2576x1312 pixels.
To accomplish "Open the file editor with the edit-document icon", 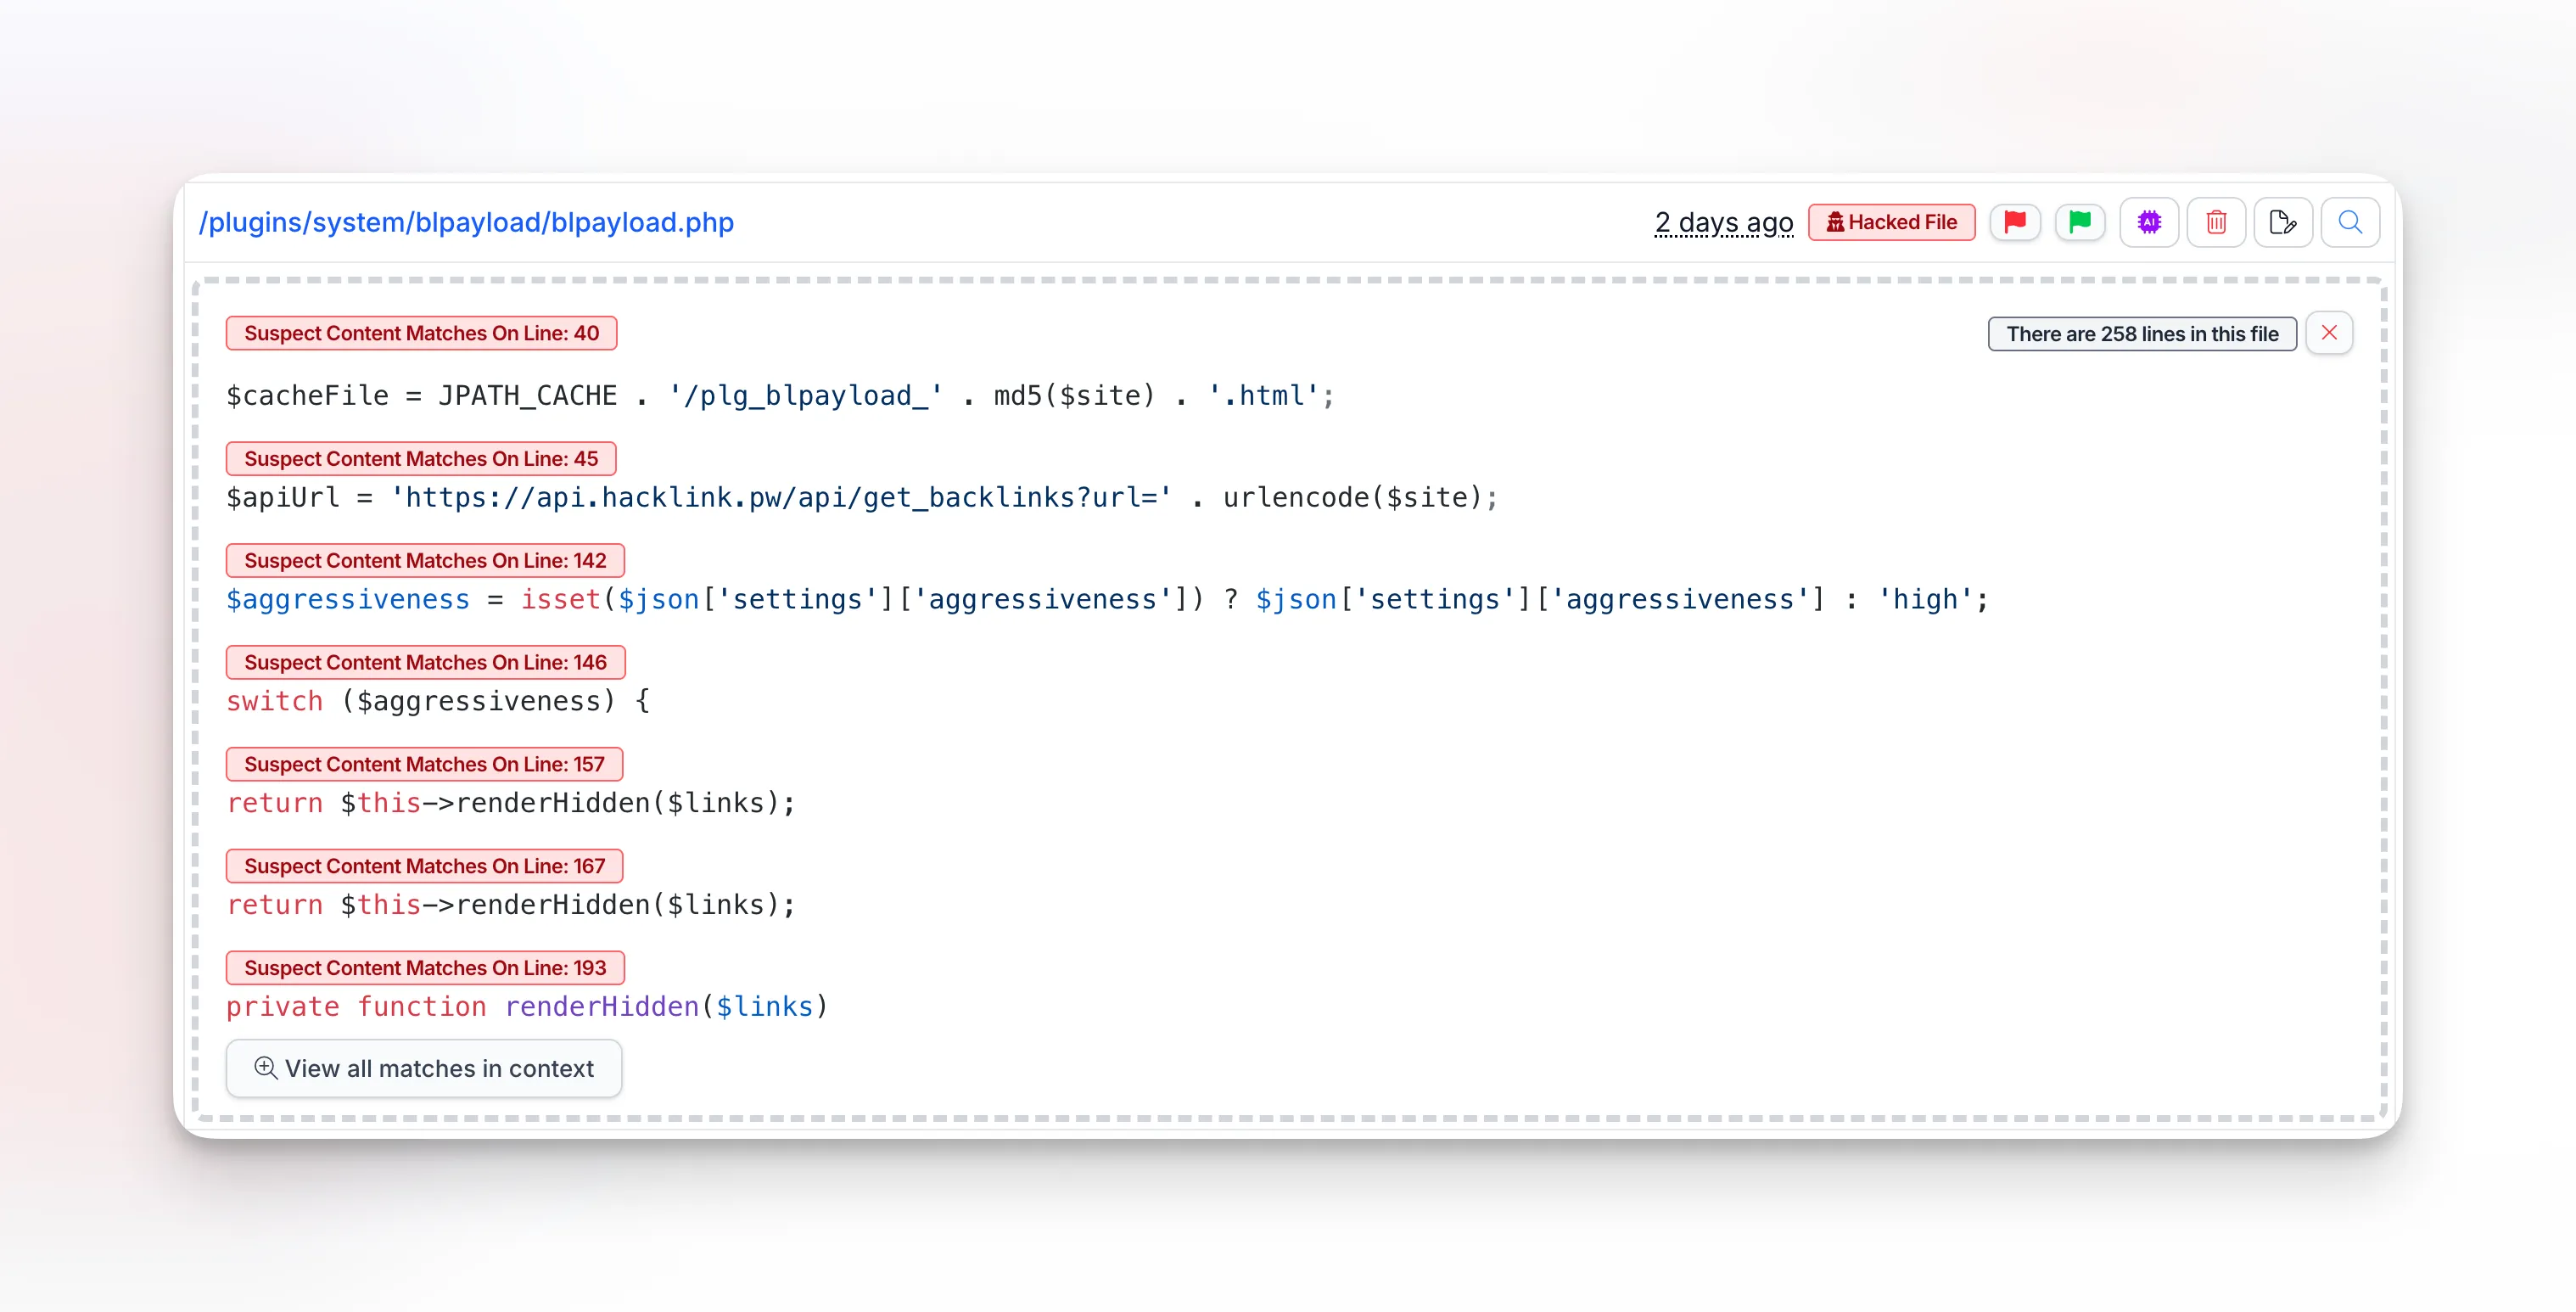I will coord(2283,222).
